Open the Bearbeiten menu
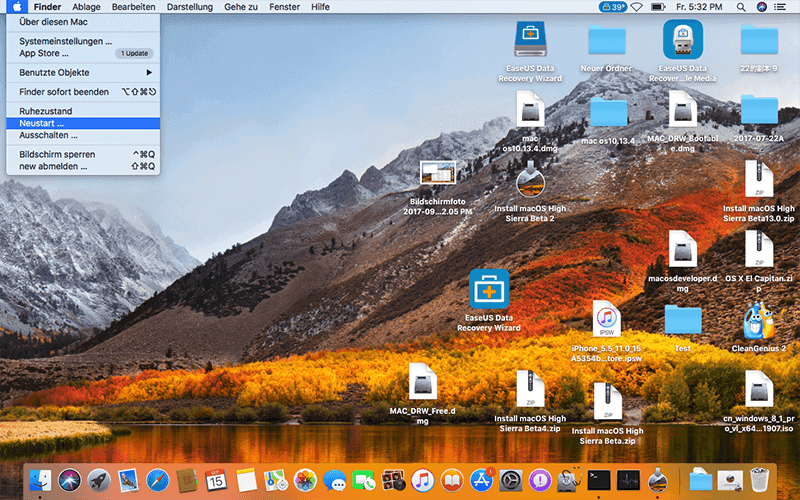Viewport: 800px width, 500px height. 133,7
